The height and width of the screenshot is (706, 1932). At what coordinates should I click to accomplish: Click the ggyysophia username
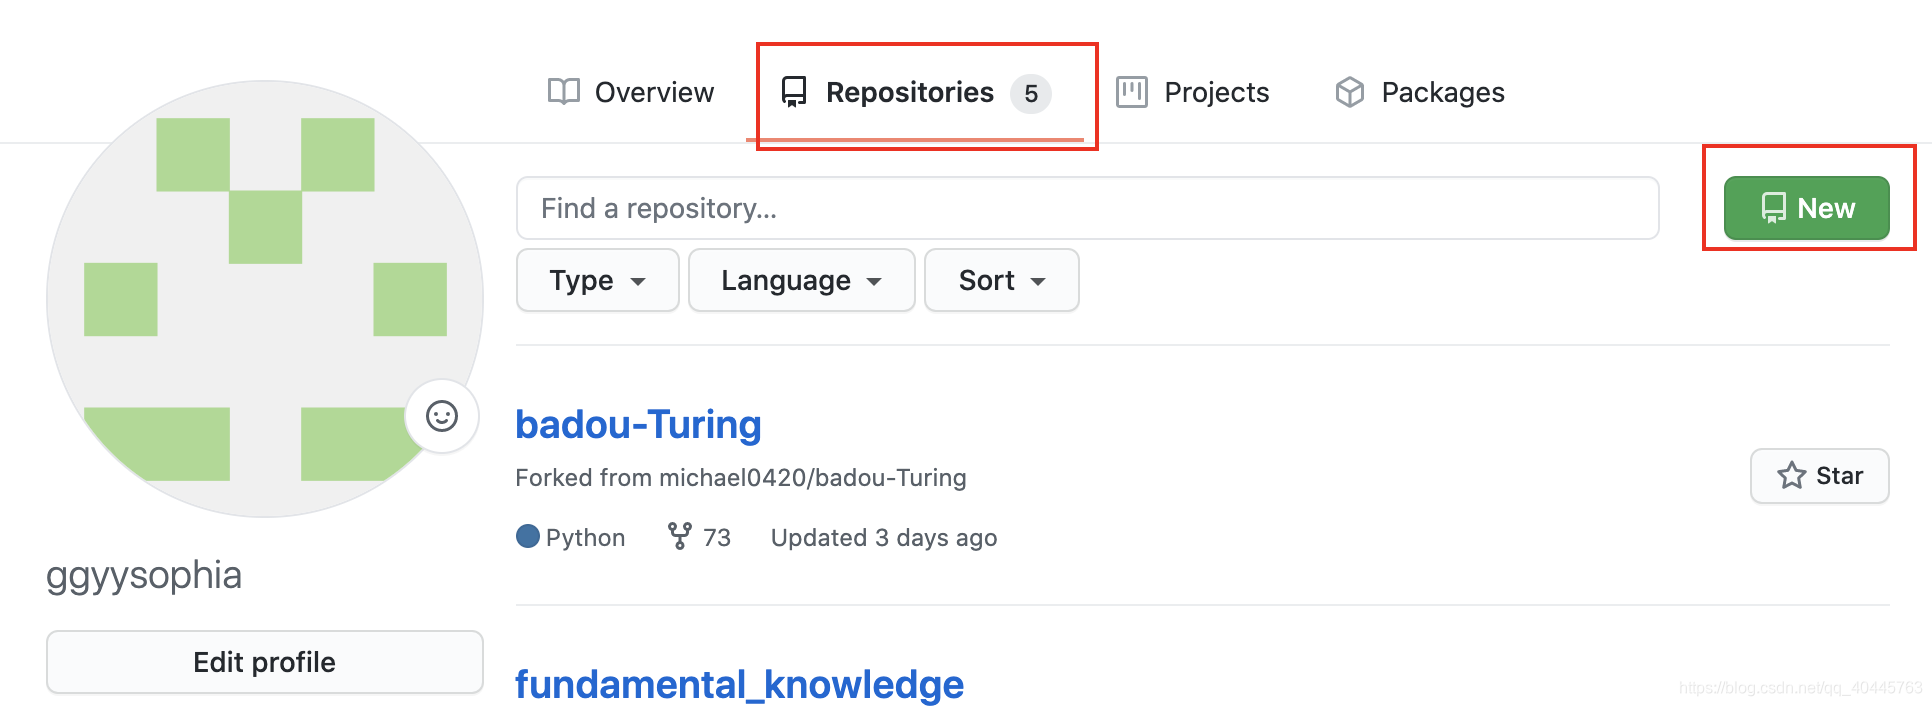(x=144, y=576)
